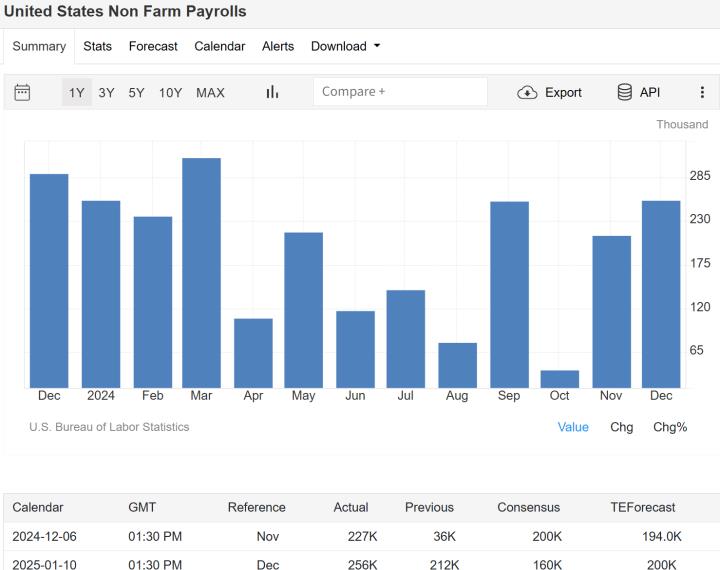720x570 pixels.
Task: Click the Previous column header
Action: coord(429,508)
